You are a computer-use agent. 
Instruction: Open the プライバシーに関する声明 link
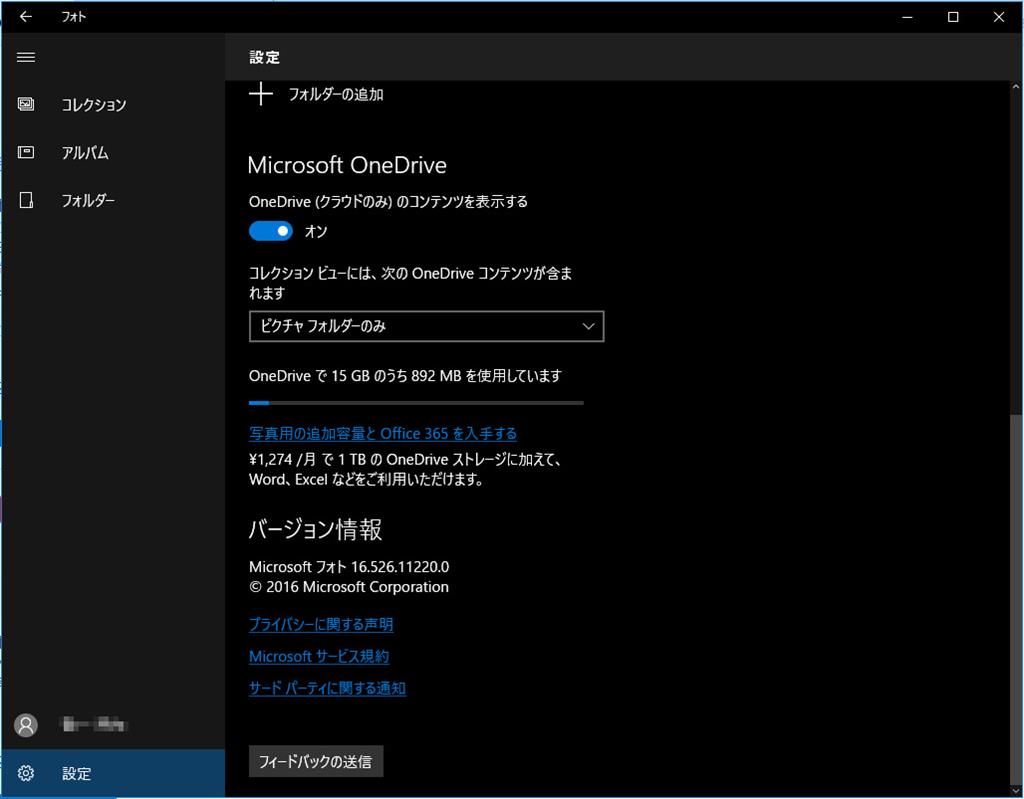tap(321, 625)
